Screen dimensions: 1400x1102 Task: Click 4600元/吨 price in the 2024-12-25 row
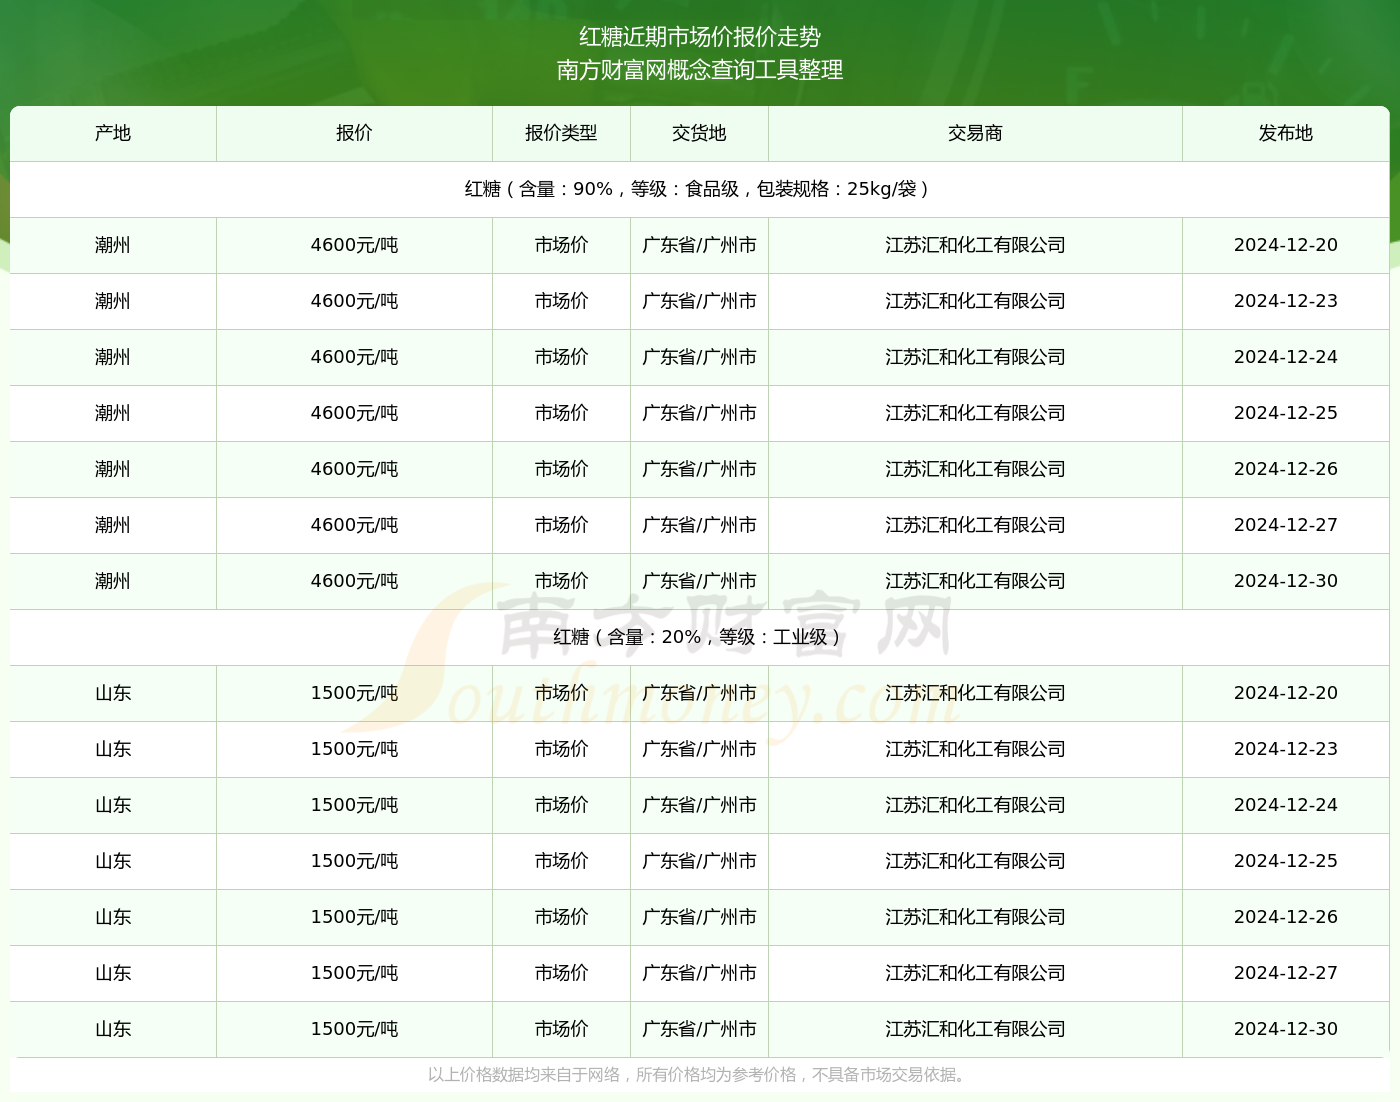click(x=354, y=413)
